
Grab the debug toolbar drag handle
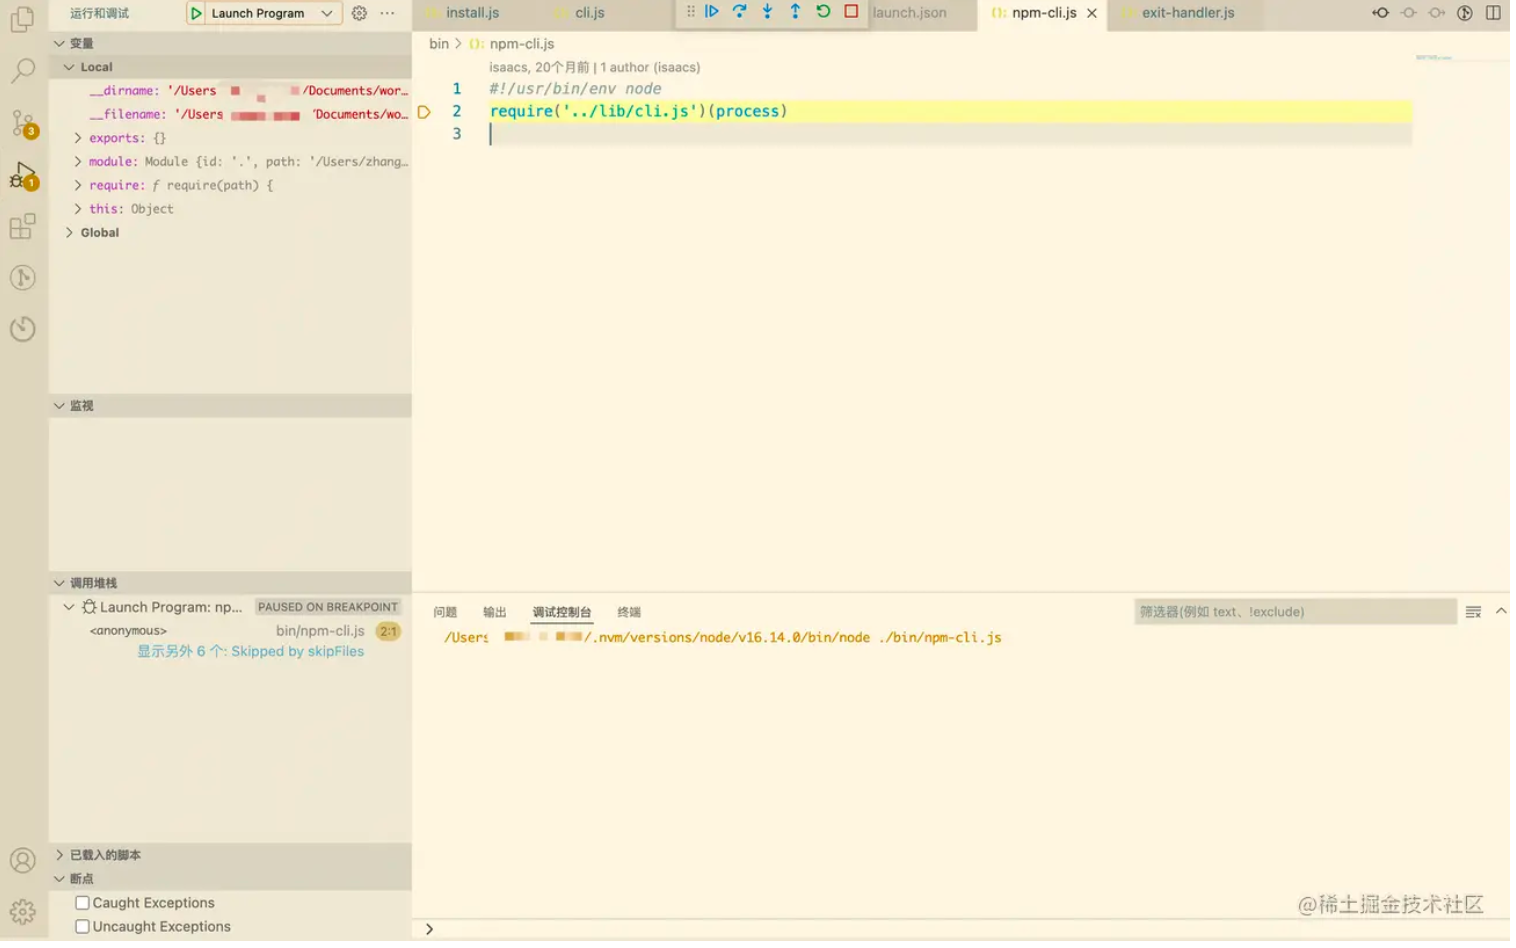[690, 11]
